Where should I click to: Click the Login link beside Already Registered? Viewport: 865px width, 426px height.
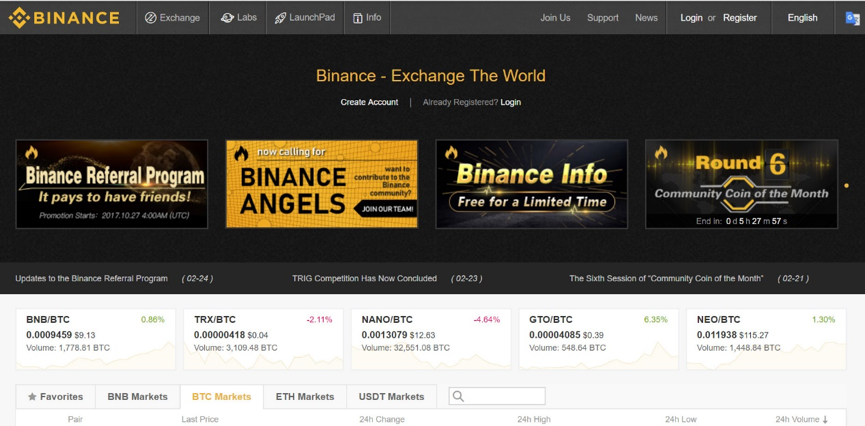[510, 102]
